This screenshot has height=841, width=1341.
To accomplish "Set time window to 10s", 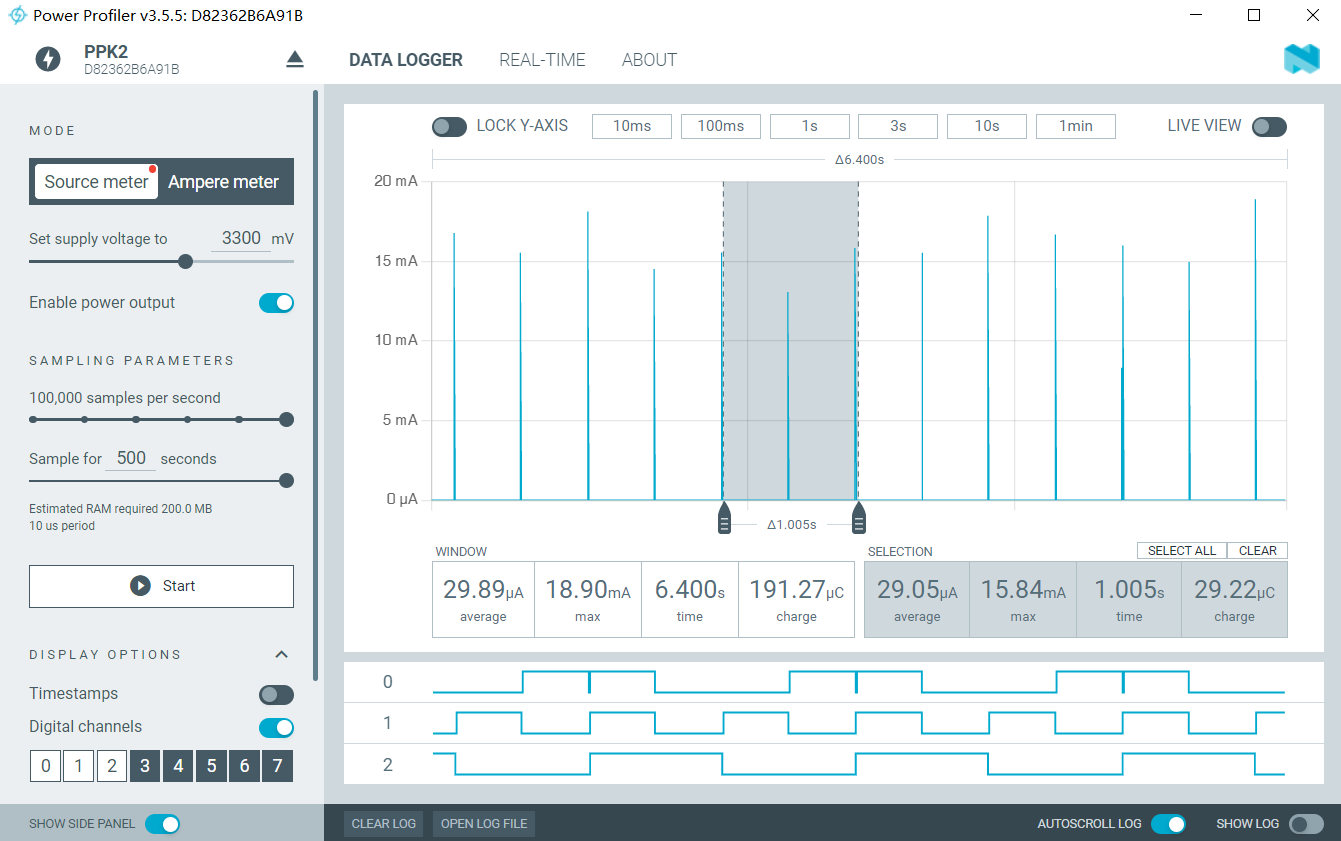I will coord(987,126).
